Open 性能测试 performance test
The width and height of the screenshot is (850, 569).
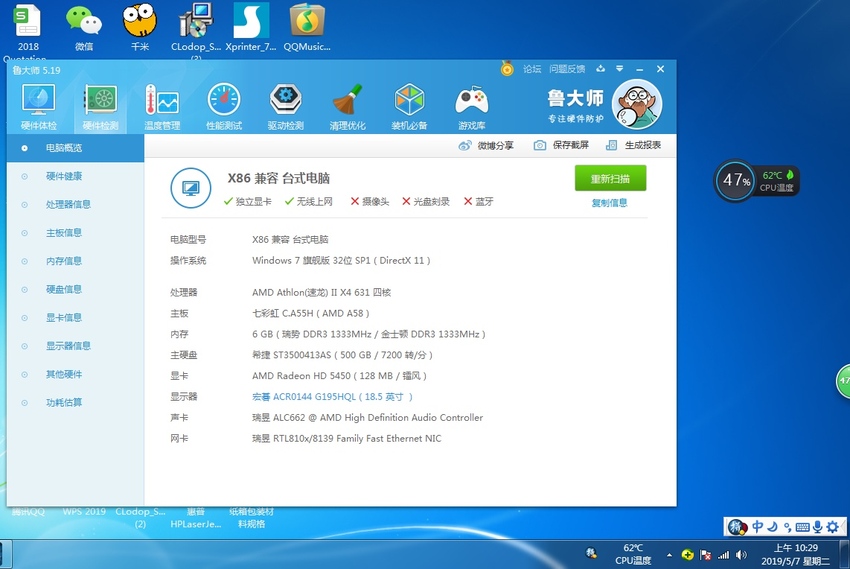coord(224,107)
